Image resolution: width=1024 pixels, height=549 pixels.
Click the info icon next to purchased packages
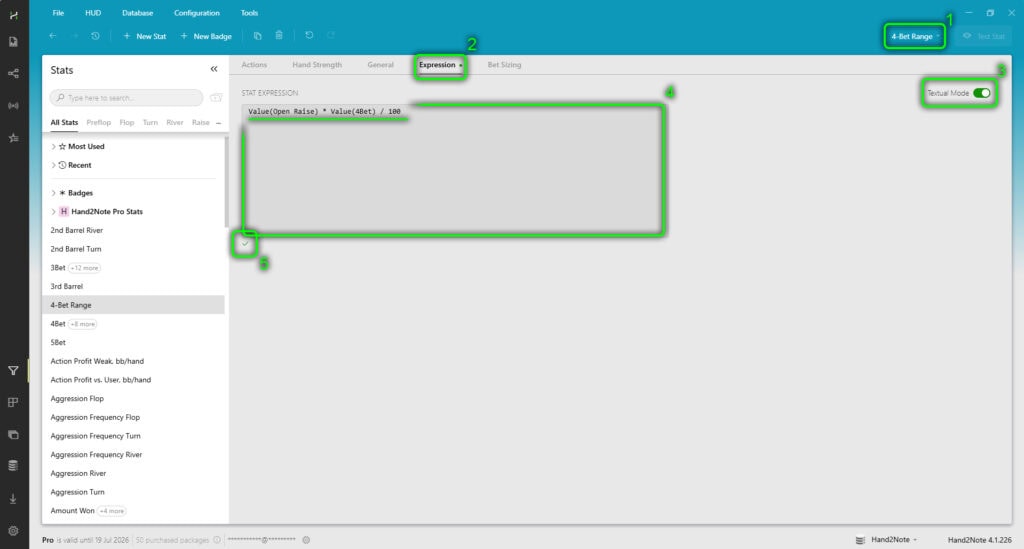[x=217, y=540]
